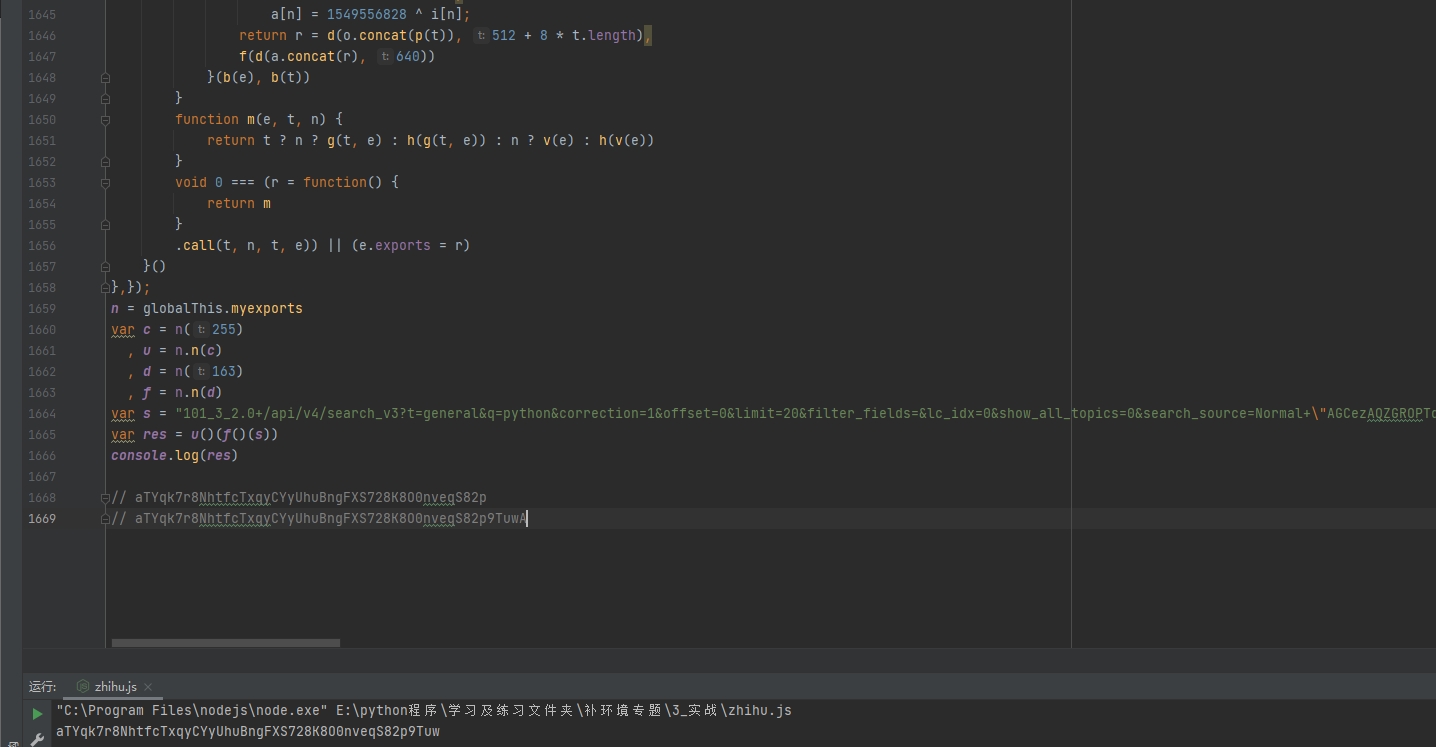The width and height of the screenshot is (1436, 747).
Task: Click 'globalThis' on line 1659
Action: tap(183, 308)
